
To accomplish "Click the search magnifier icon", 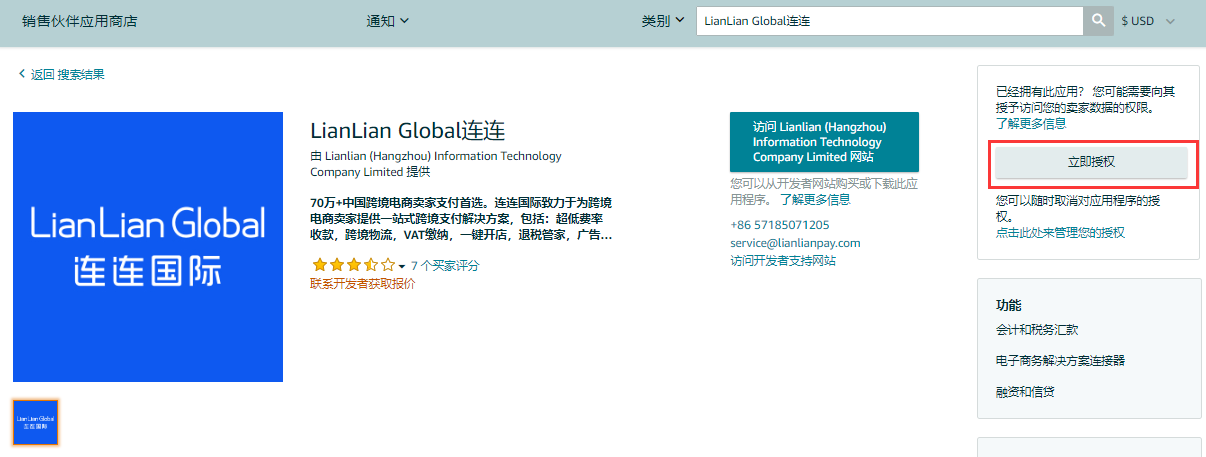I will point(1098,21).
